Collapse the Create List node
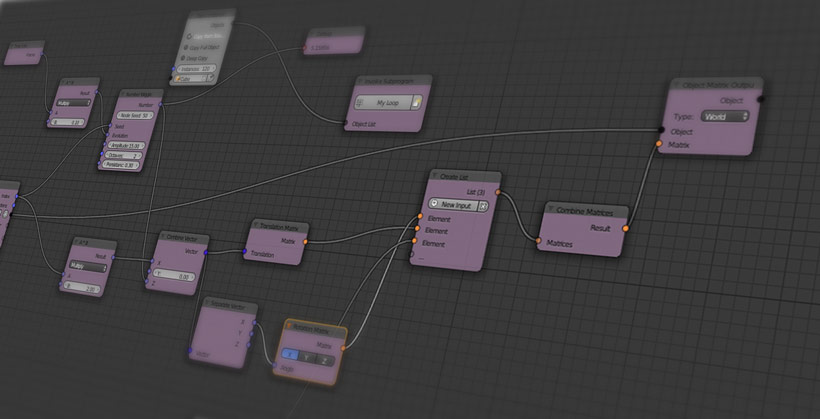 (x=434, y=176)
